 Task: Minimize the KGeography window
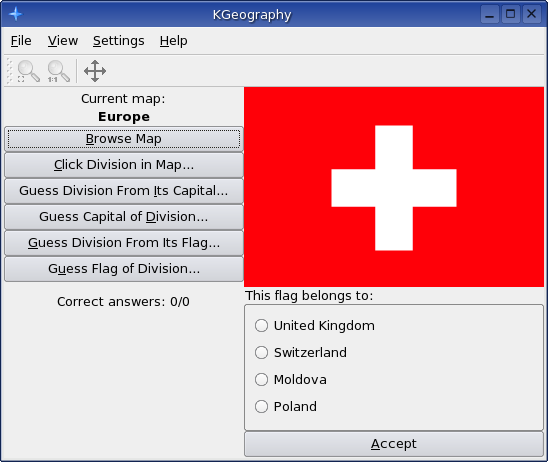pos(489,14)
